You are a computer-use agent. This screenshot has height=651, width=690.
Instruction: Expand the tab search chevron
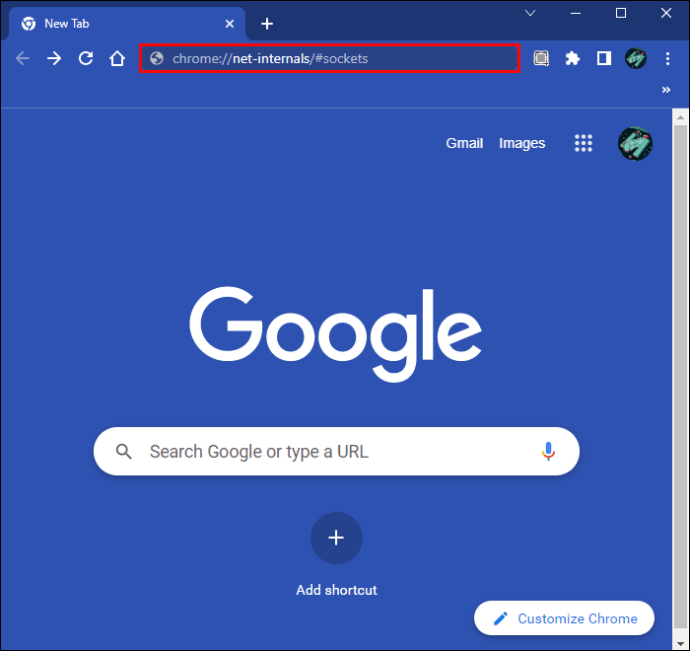click(x=530, y=13)
